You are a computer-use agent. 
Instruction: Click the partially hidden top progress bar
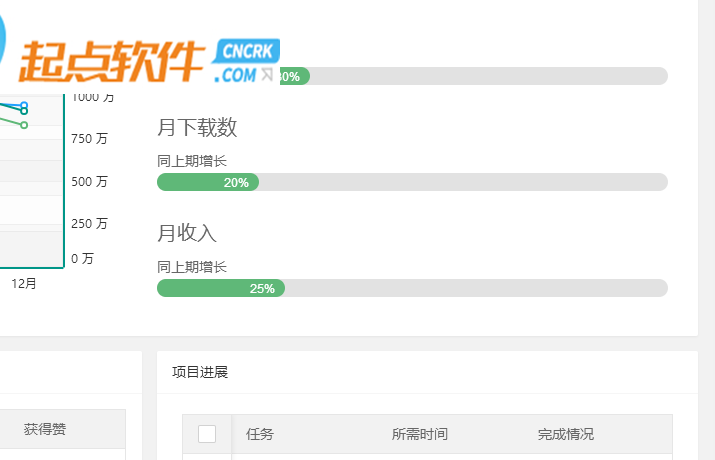[474, 76]
